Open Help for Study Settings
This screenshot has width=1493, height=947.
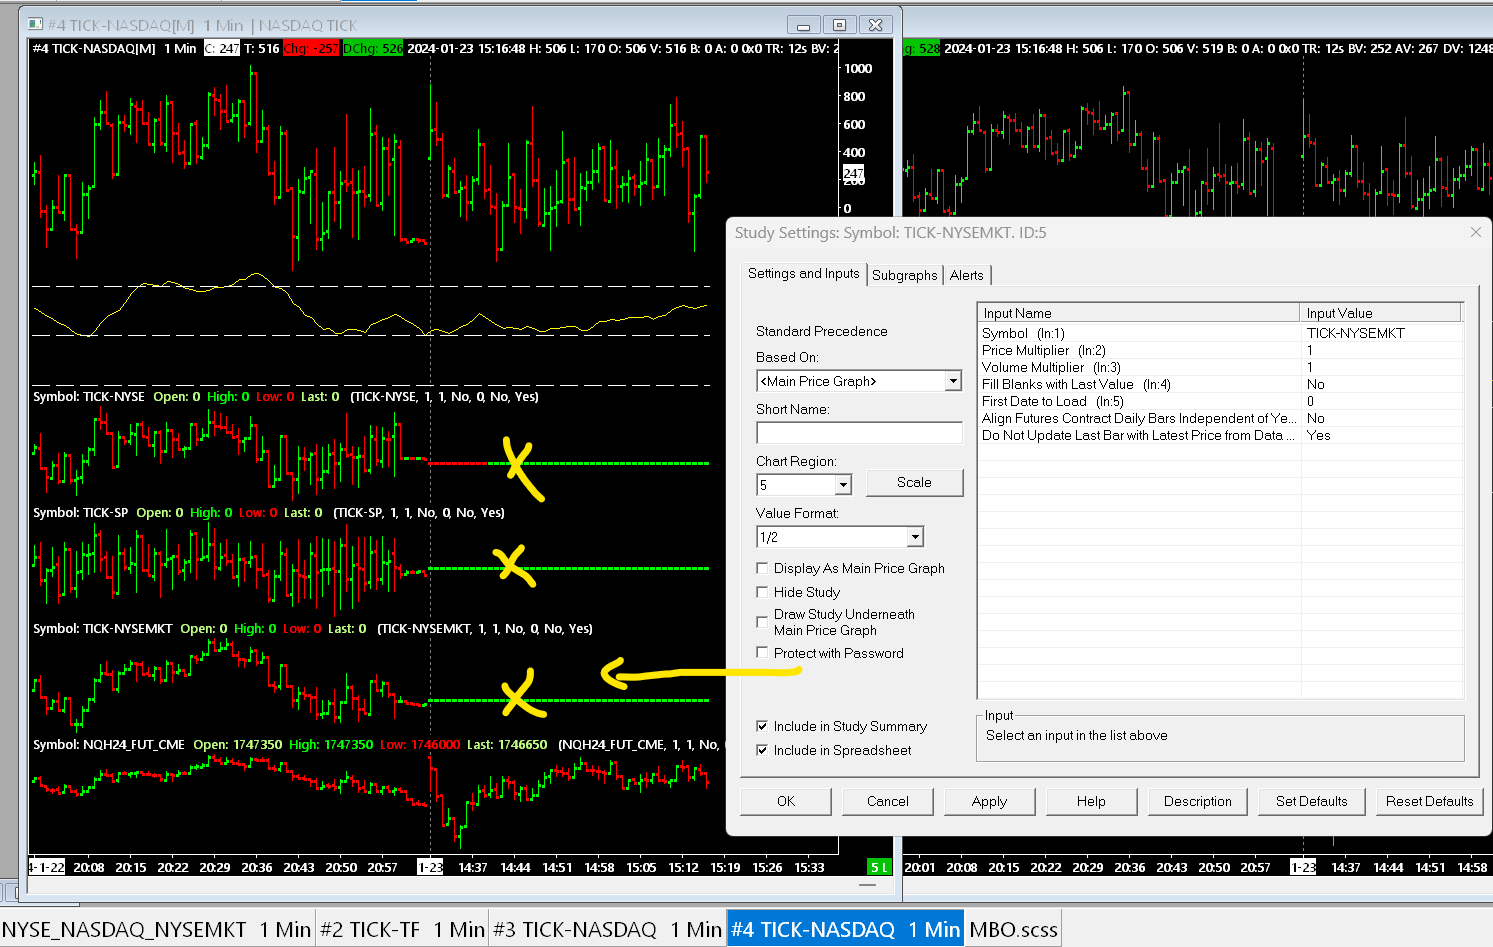(1091, 801)
